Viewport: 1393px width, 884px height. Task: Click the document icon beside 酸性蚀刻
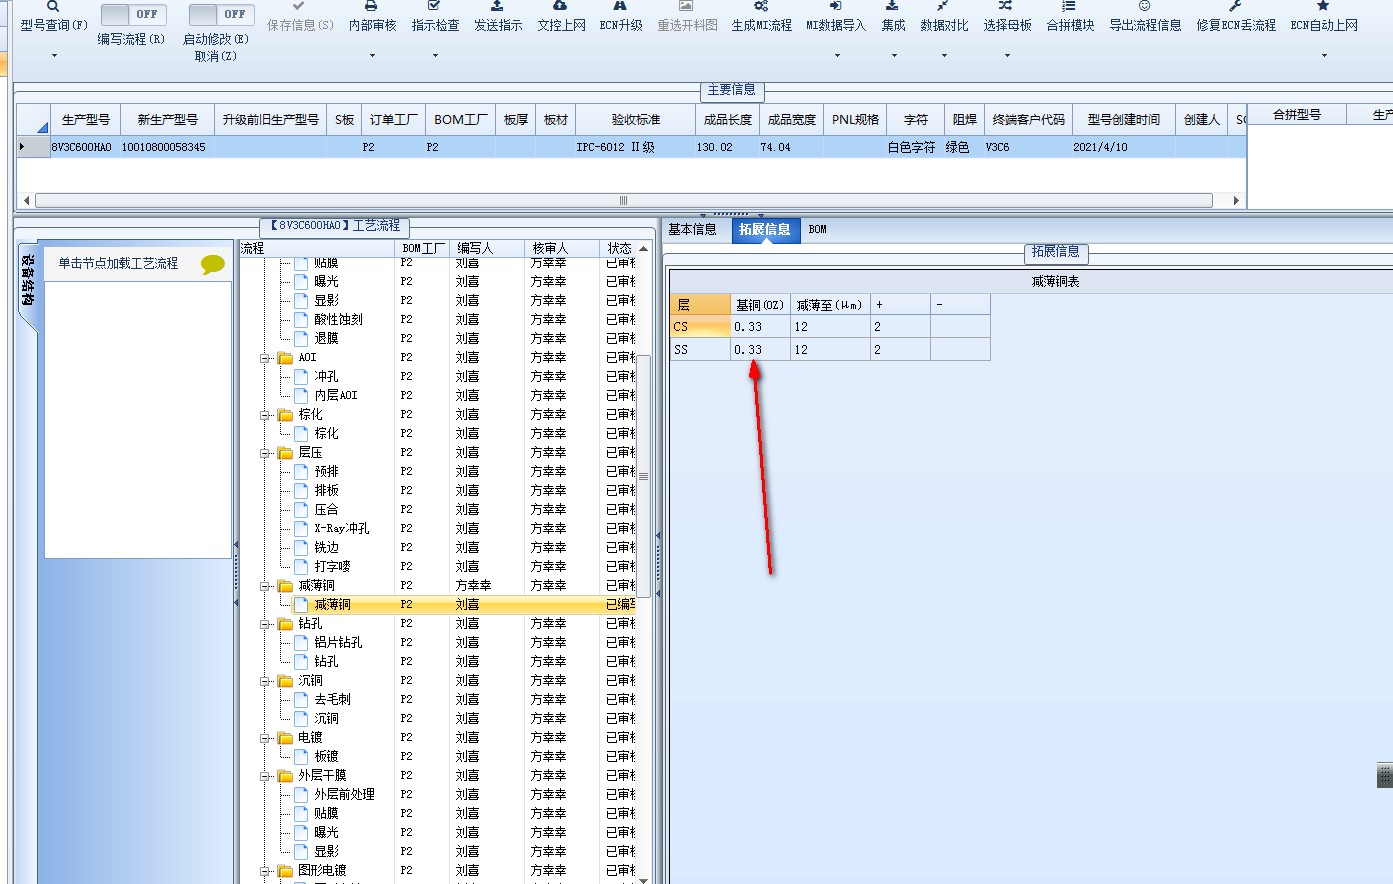pyautogui.click(x=301, y=319)
